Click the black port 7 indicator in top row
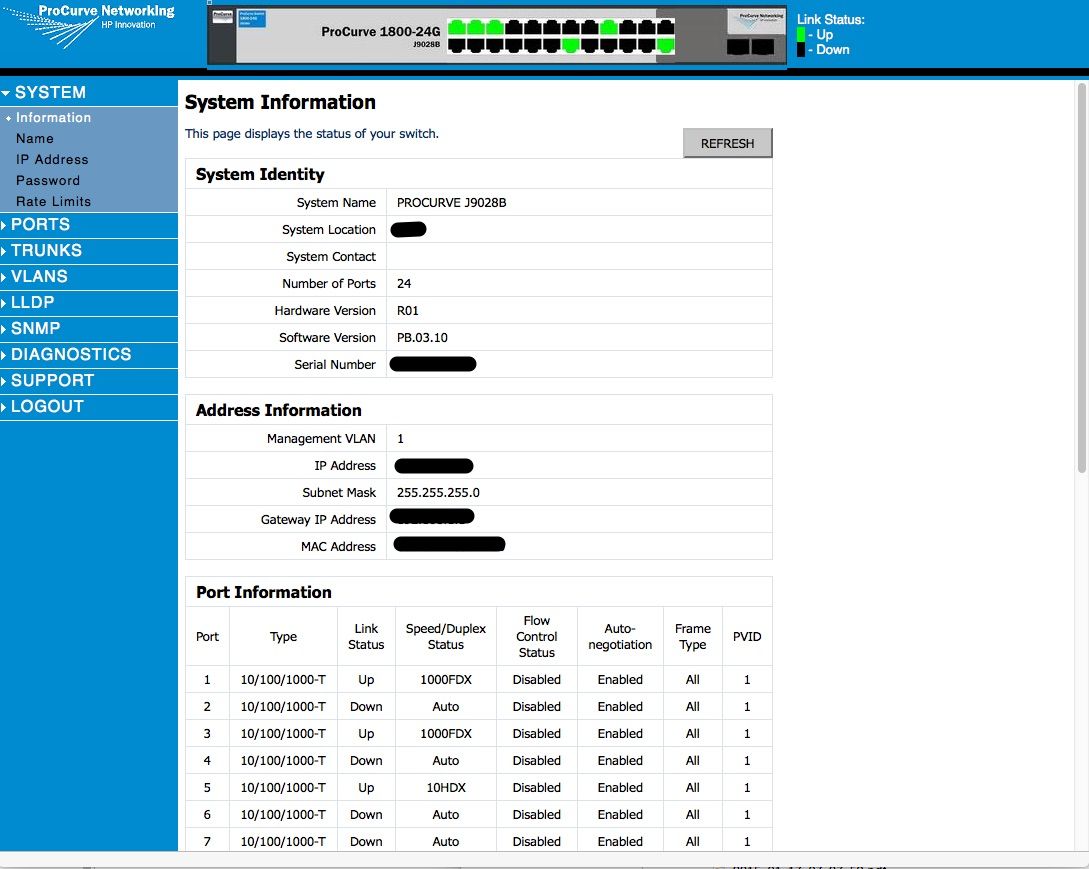This screenshot has width=1089, height=869. click(x=514, y=27)
